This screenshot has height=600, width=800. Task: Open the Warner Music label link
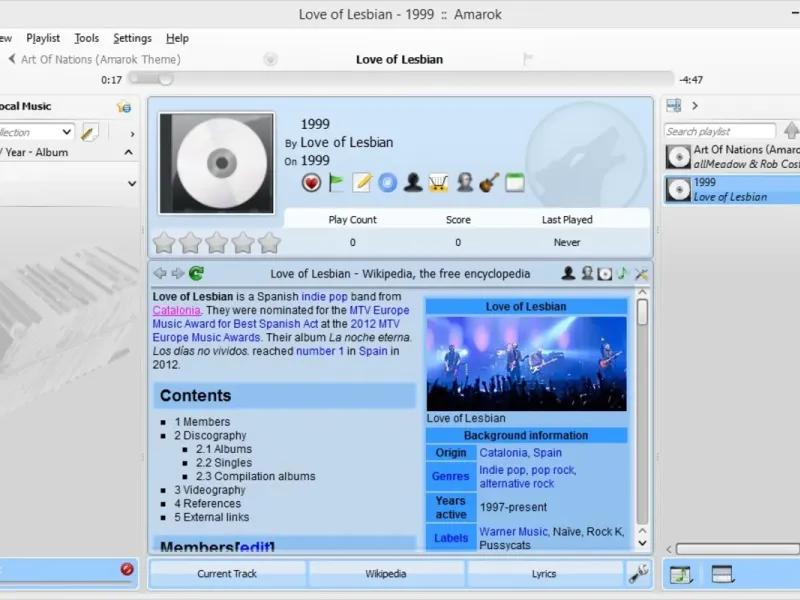pos(513,532)
